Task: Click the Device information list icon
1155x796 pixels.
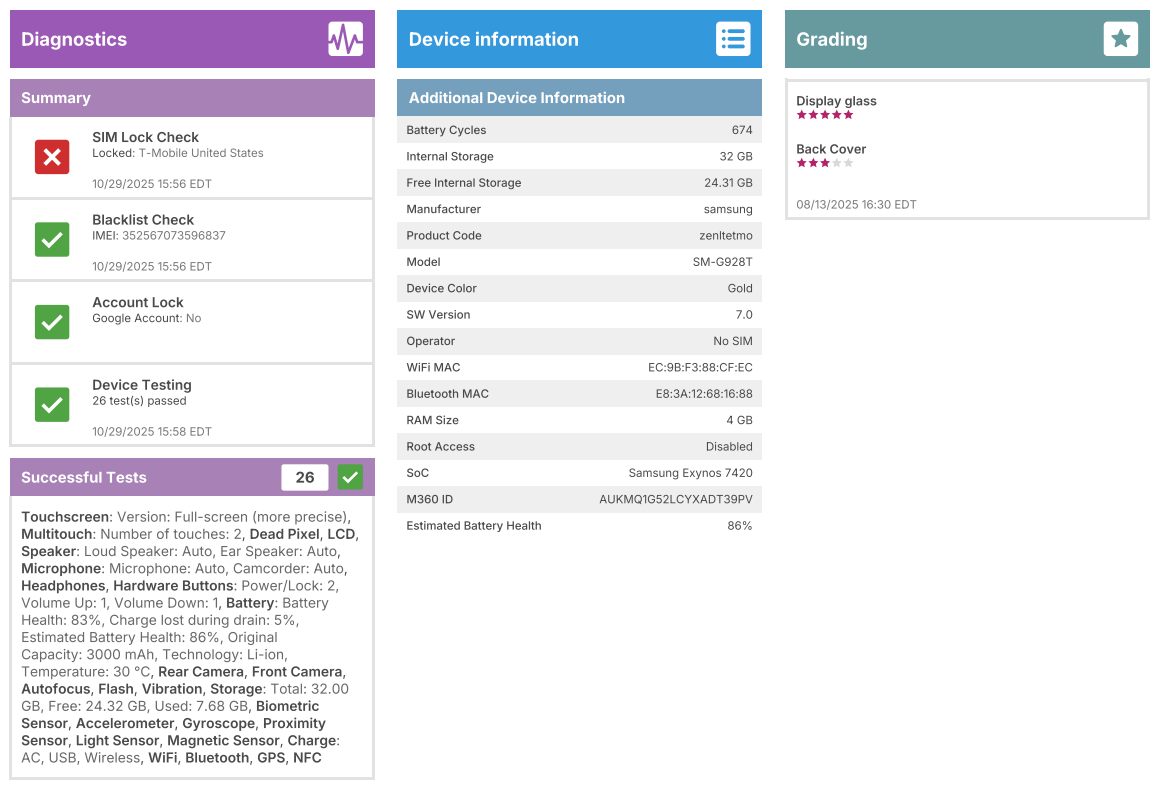Action: point(733,39)
